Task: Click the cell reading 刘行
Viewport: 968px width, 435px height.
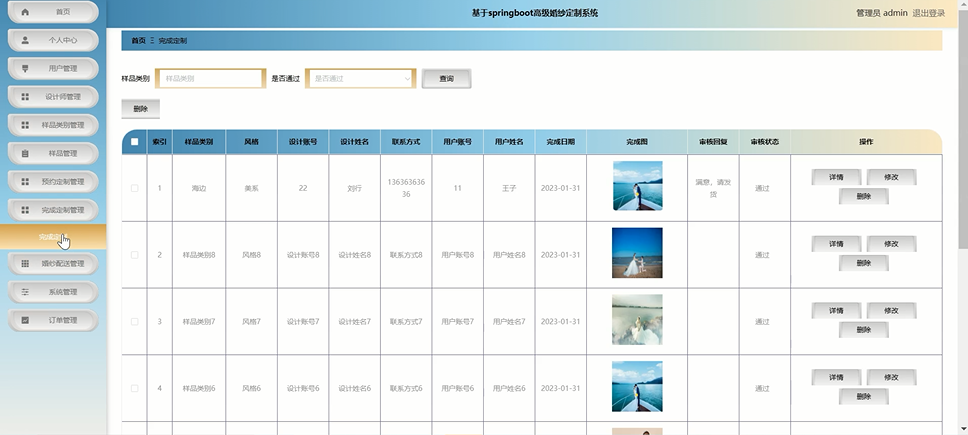Action: click(x=354, y=188)
